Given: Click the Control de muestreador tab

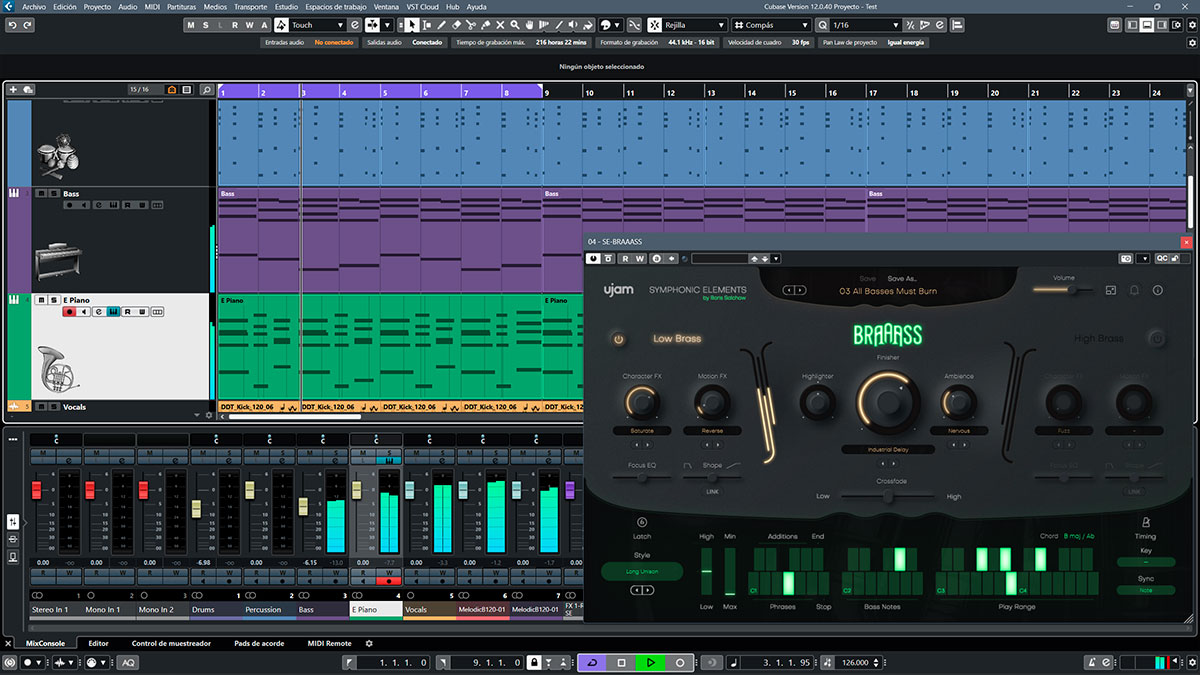Looking at the screenshot, I should point(171,644).
